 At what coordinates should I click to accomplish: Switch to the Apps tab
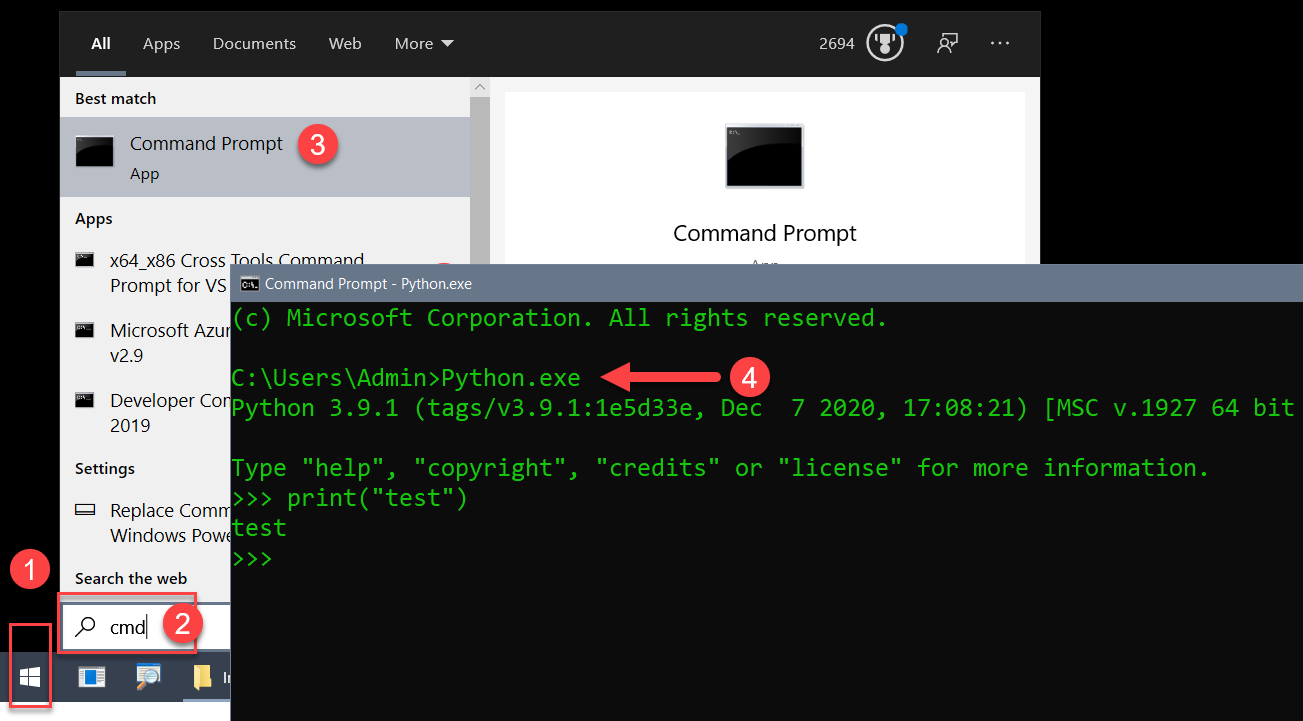[x=161, y=43]
